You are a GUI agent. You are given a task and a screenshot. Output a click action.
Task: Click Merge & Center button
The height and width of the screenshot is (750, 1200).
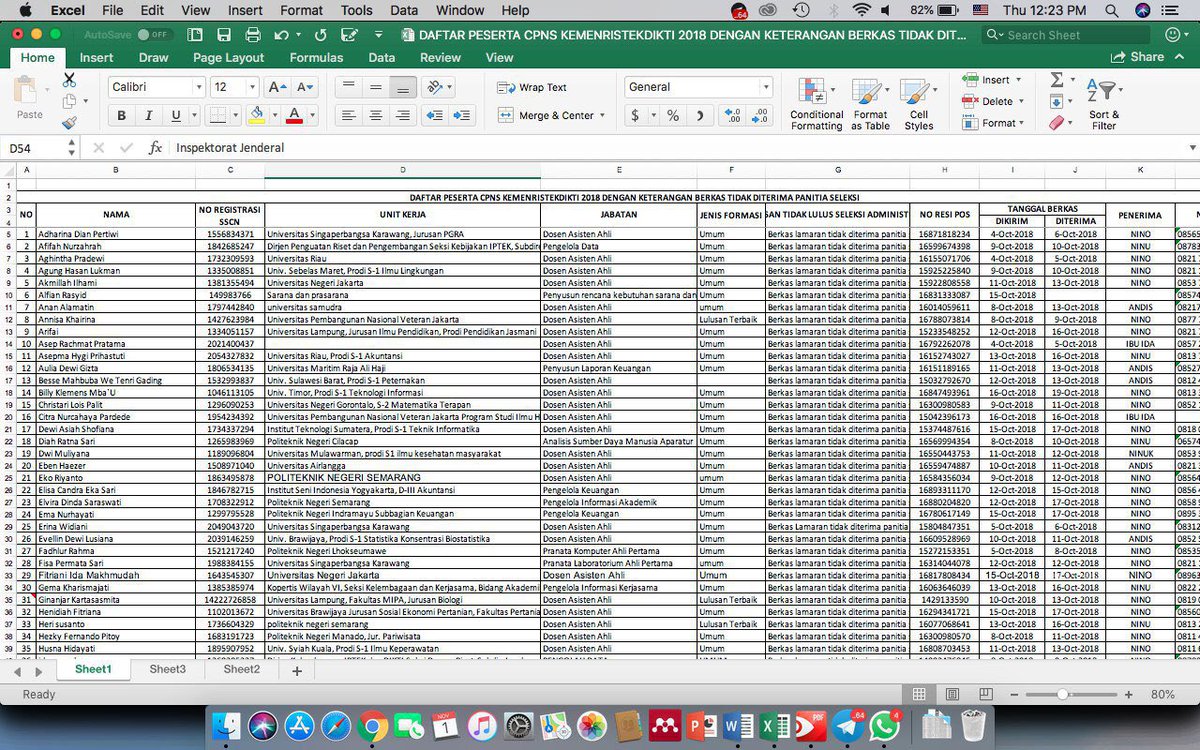coord(549,115)
